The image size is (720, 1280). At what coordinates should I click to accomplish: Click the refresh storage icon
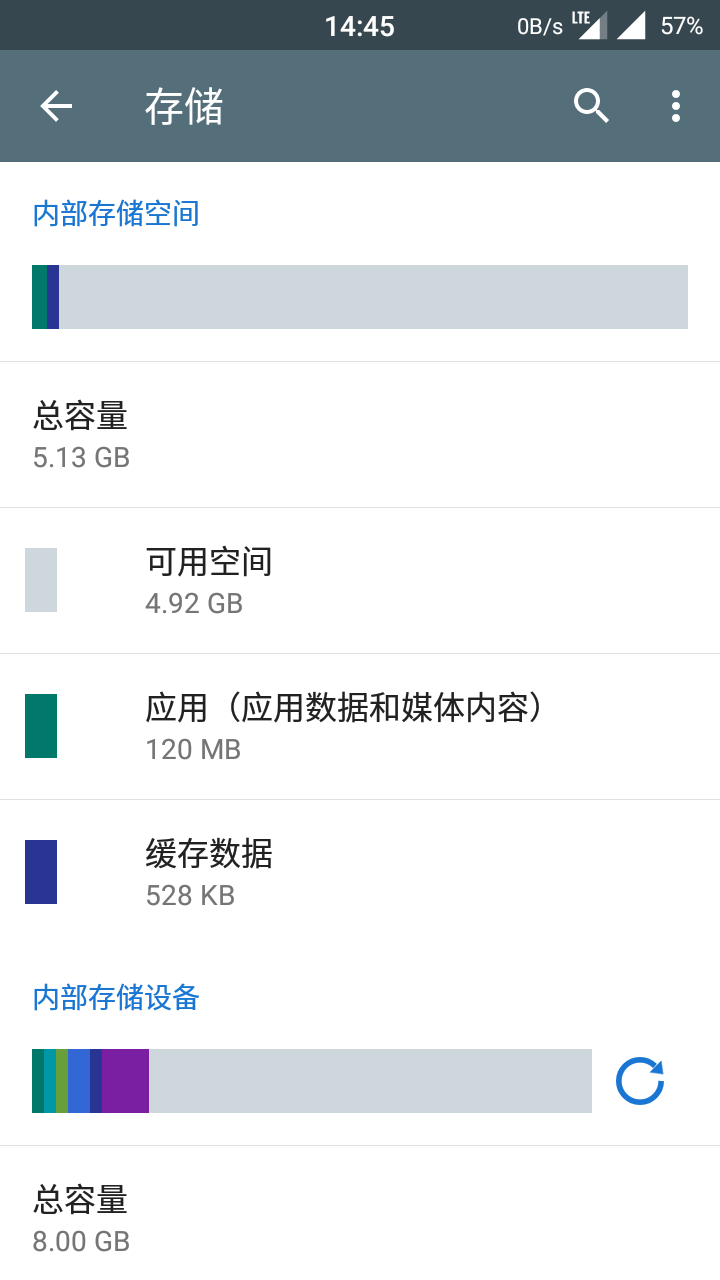point(640,1081)
